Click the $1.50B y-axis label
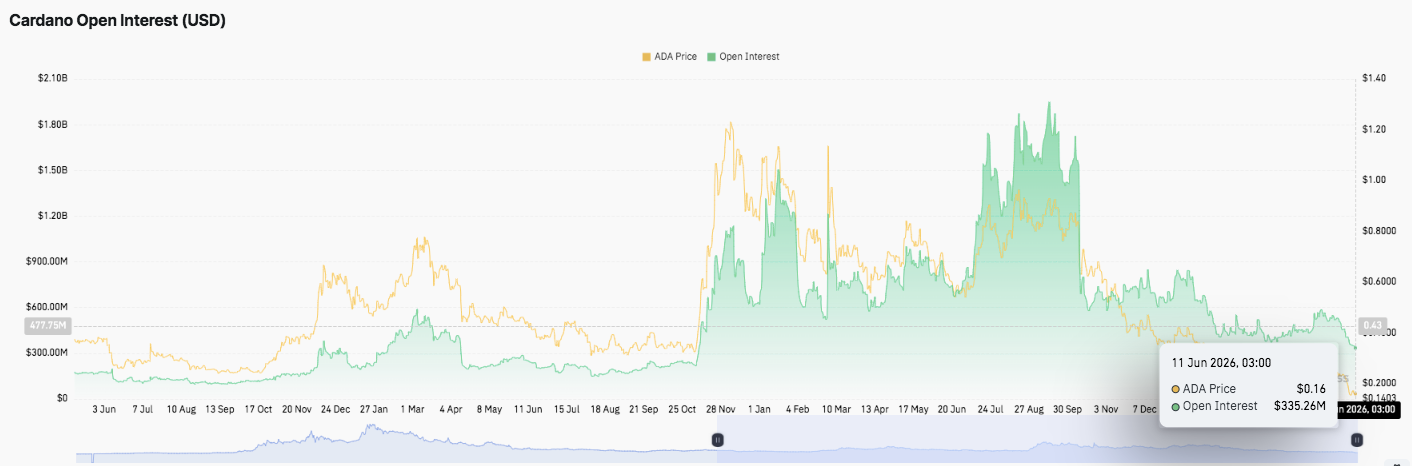 coord(53,170)
